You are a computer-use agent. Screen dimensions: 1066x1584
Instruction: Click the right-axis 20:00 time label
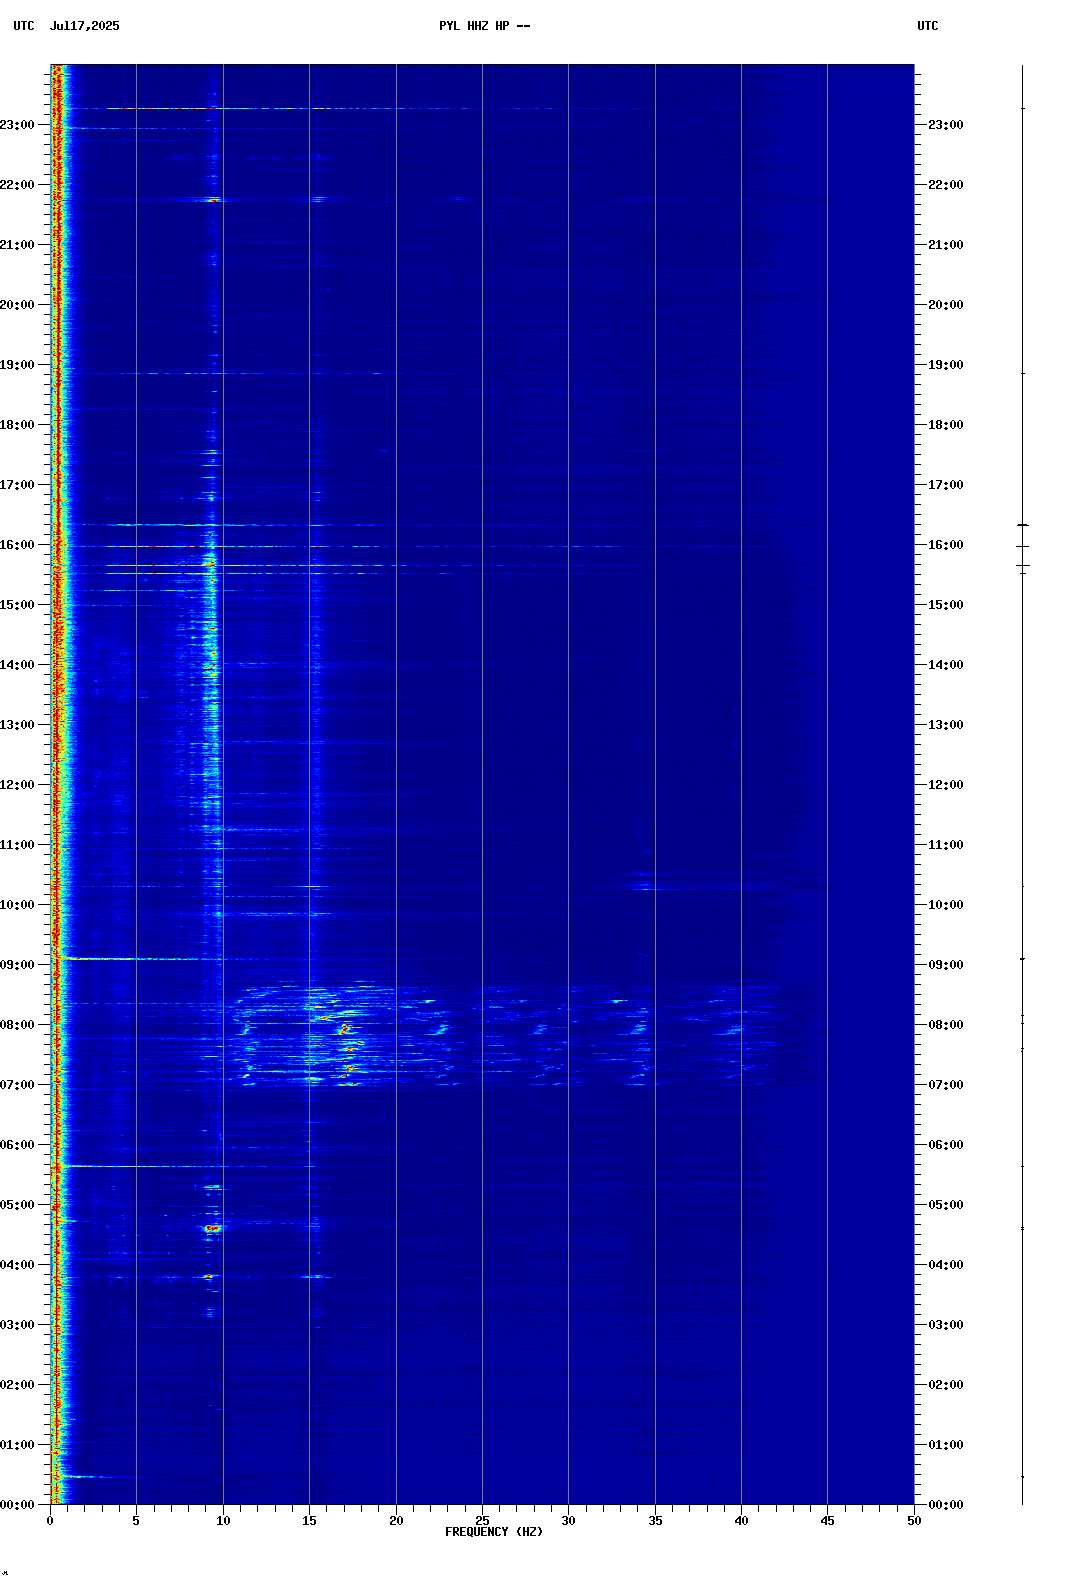946,305
